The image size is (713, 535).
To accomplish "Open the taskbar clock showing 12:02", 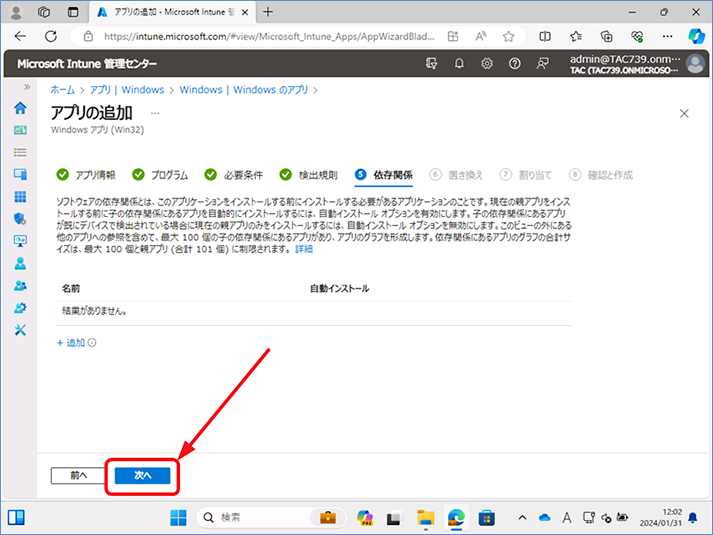I will point(661,517).
